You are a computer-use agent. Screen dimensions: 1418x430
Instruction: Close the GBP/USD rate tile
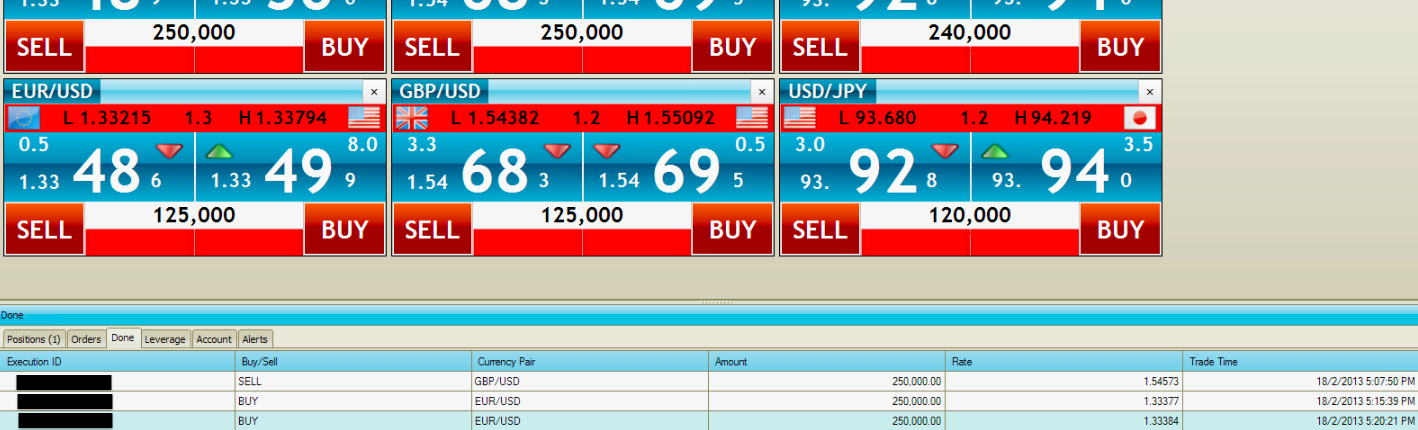pyautogui.click(x=762, y=92)
